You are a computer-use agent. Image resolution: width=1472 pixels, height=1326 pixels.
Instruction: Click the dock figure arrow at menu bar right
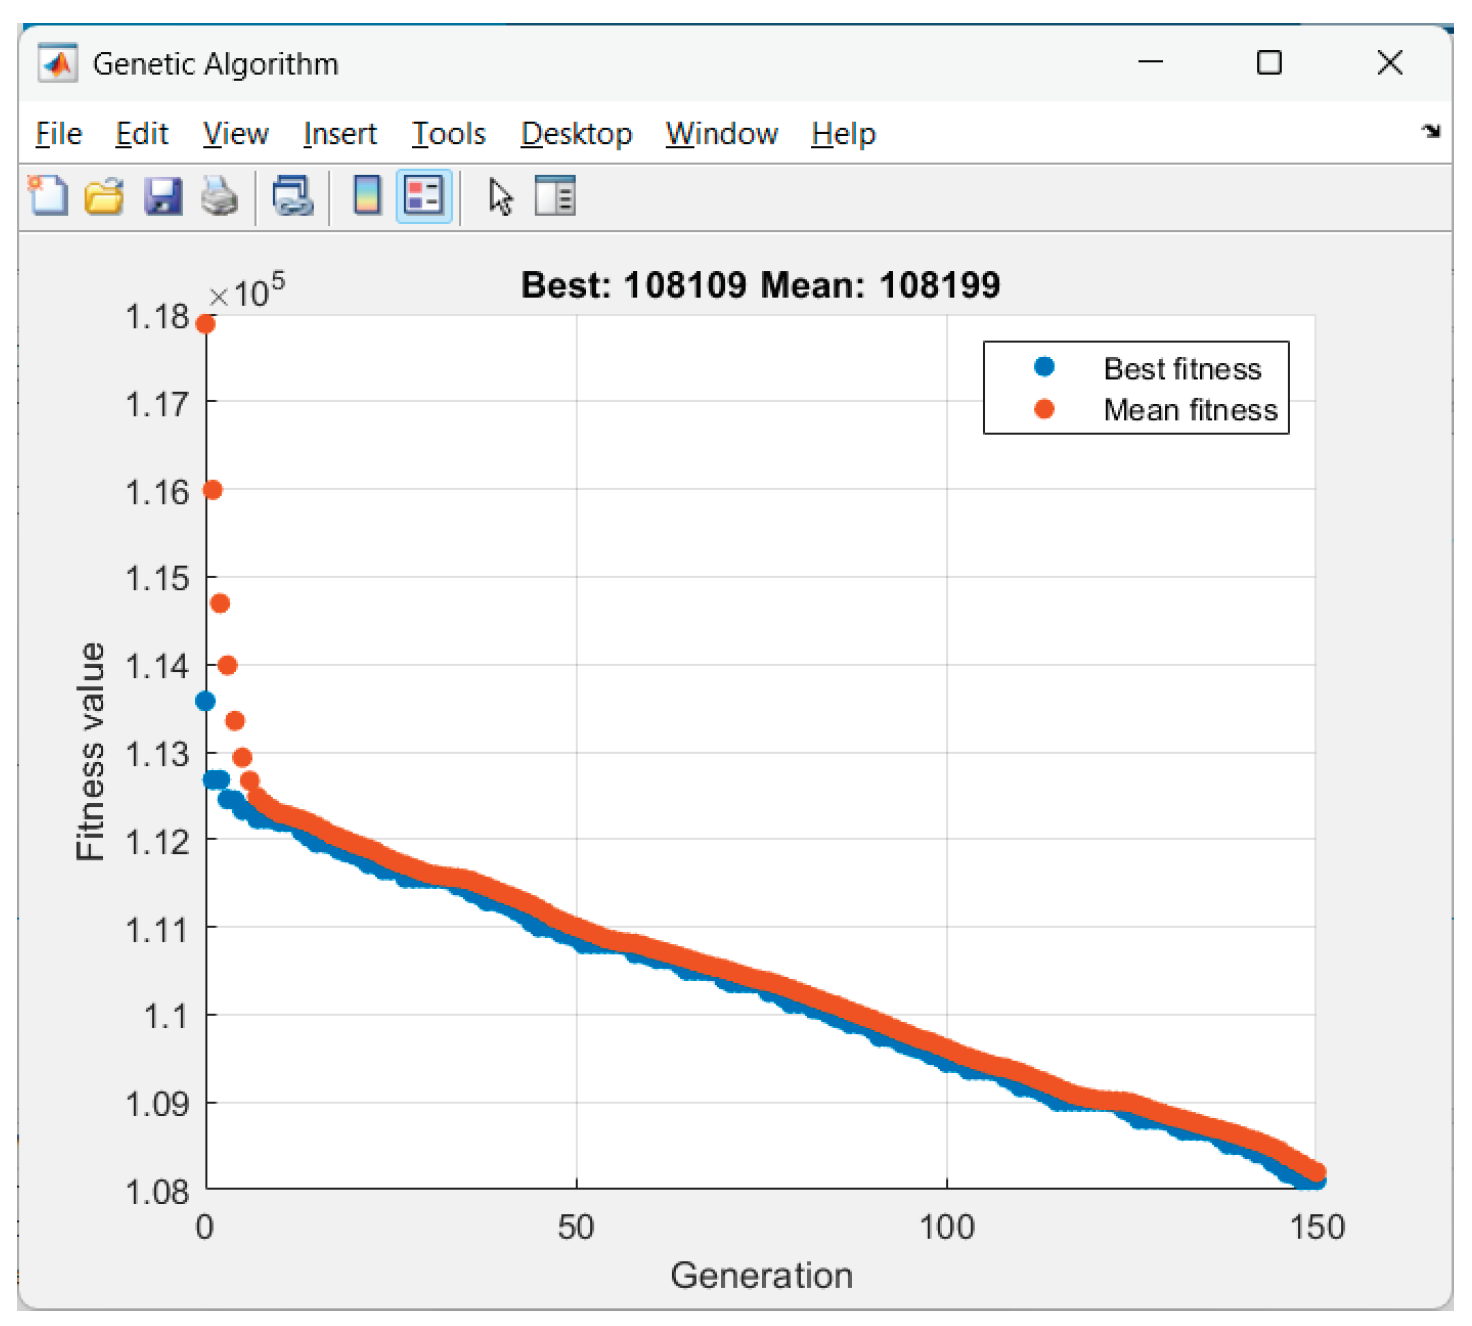tap(1431, 131)
